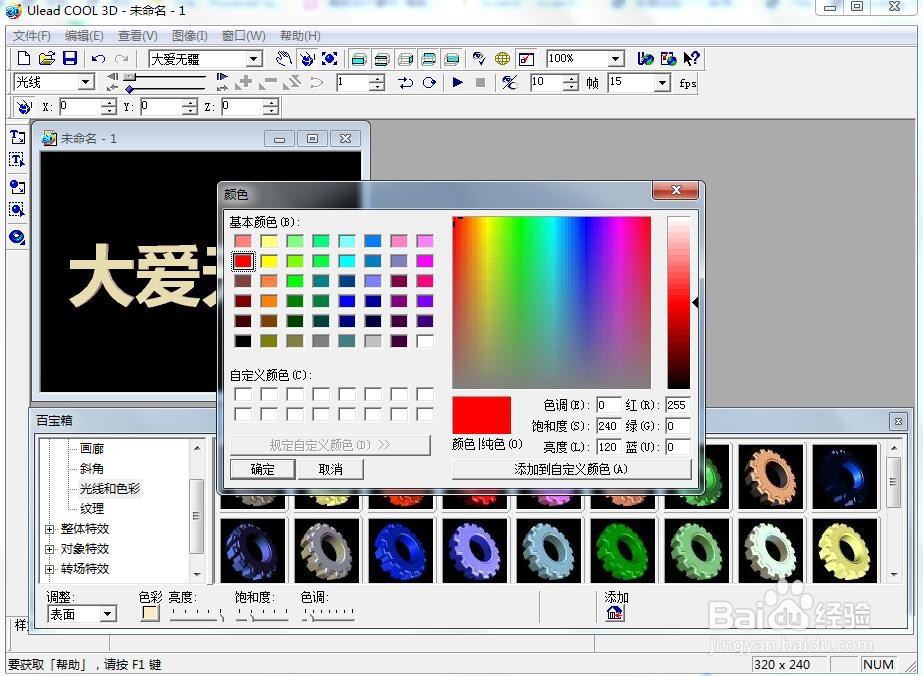Click in the 饱和度(S) input field
Viewport: 923px width, 676px height.
pos(608,426)
